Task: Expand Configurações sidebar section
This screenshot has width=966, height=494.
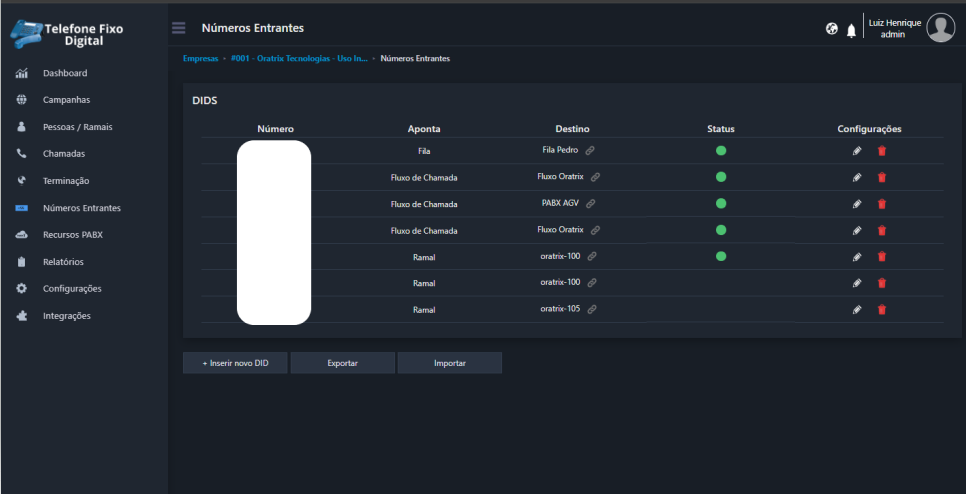Action: [72, 289]
